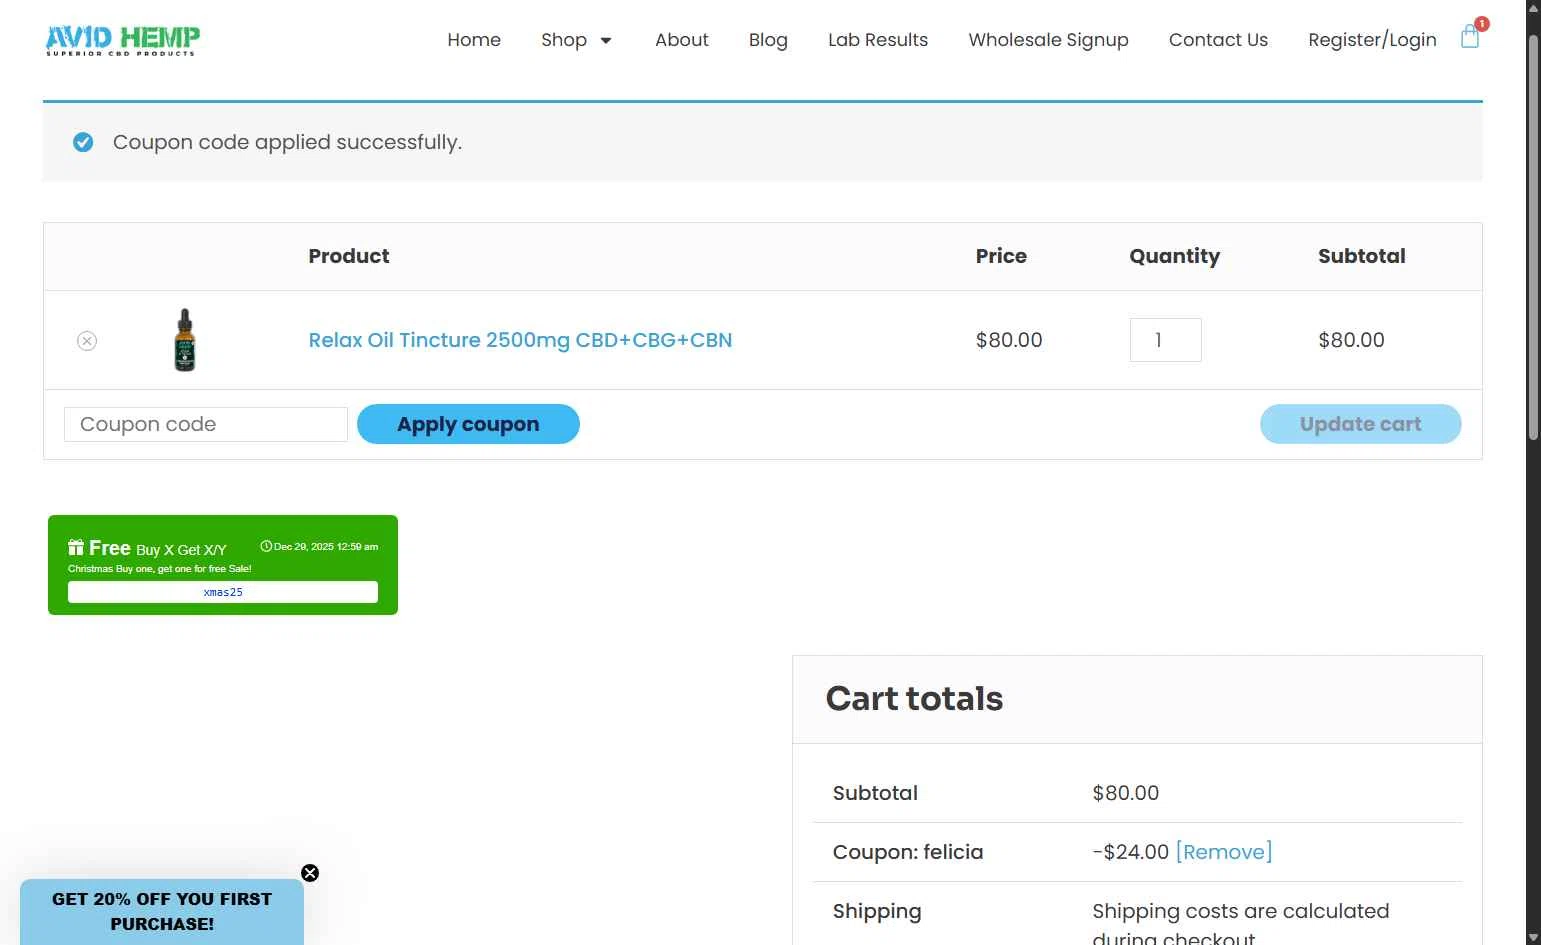Open Relax Oil Tincture product link
This screenshot has height=945, width=1541.
tap(520, 340)
